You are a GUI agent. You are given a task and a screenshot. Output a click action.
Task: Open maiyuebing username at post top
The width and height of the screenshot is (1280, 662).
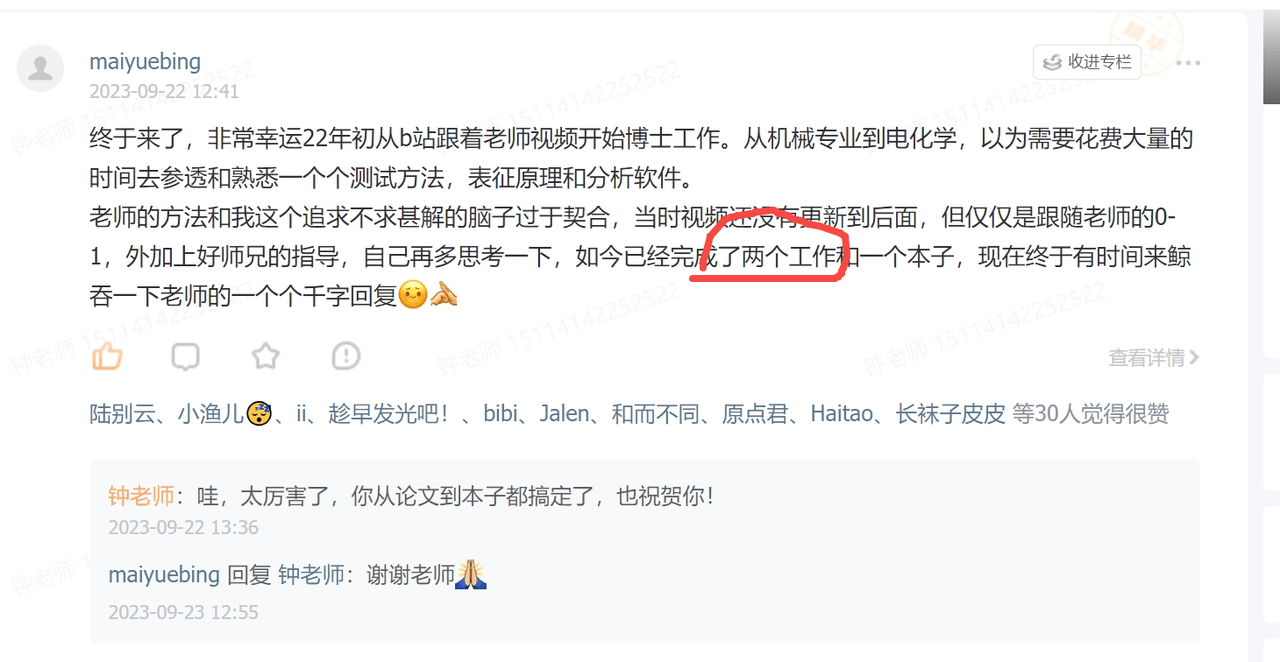point(145,61)
